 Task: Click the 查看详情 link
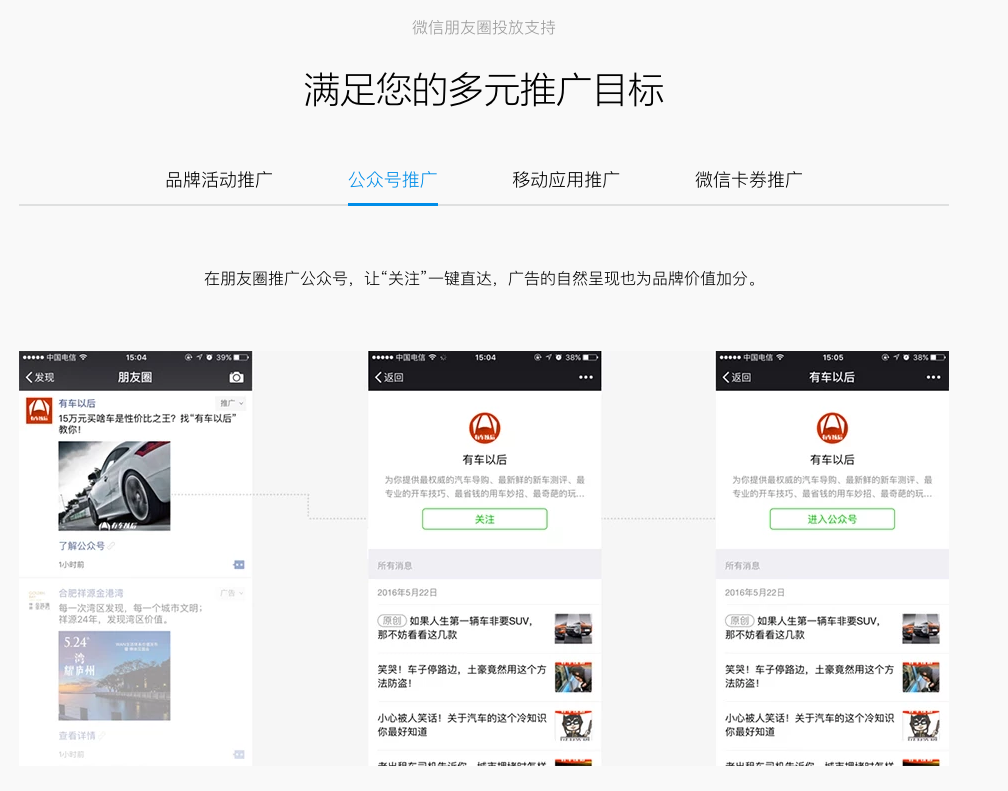coord(82,735)
